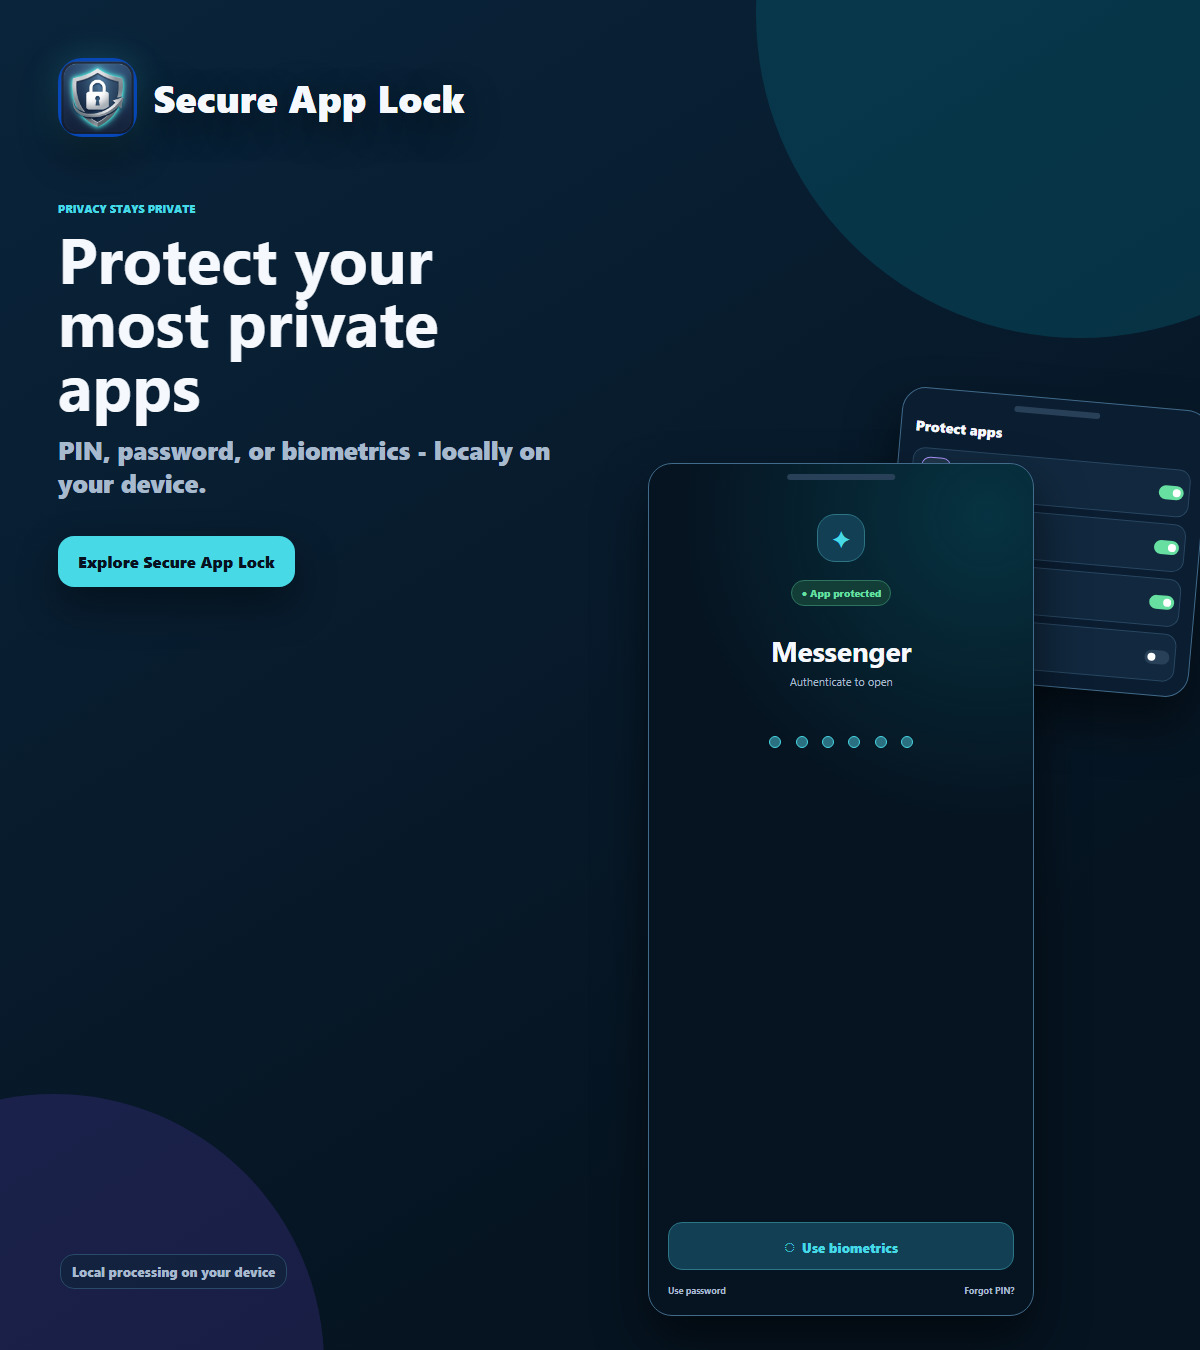Click the biometrics spinner icon in button
This screenshot has width=1200, height=1350.
pos(789,1248)
